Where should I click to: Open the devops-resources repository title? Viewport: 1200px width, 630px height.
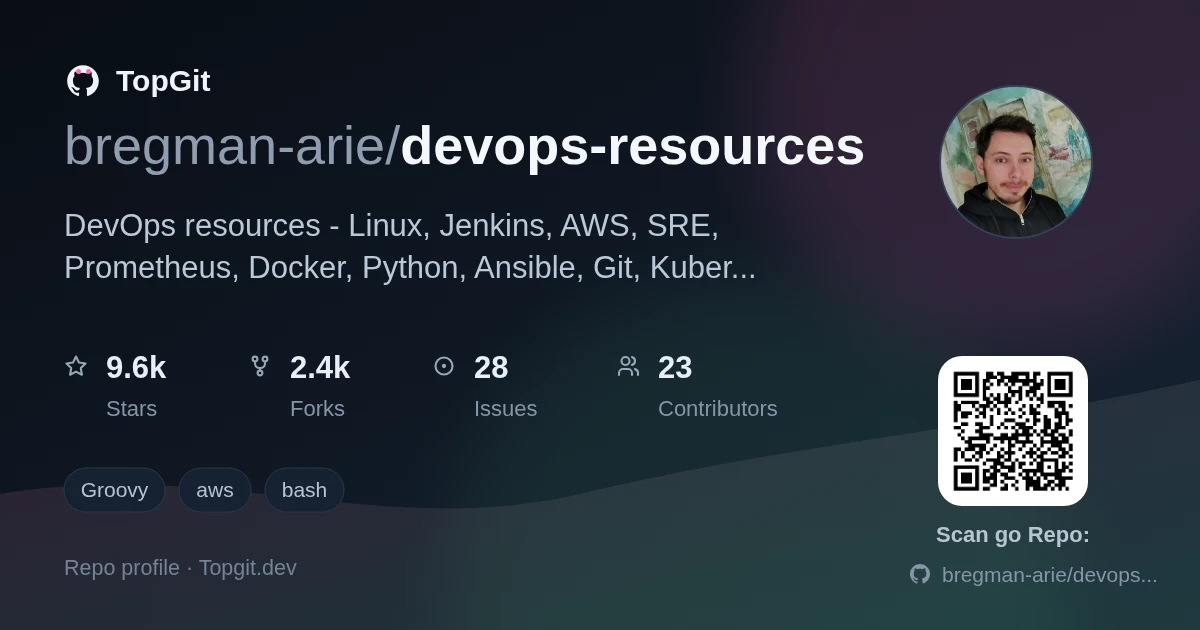click(632, 146)
